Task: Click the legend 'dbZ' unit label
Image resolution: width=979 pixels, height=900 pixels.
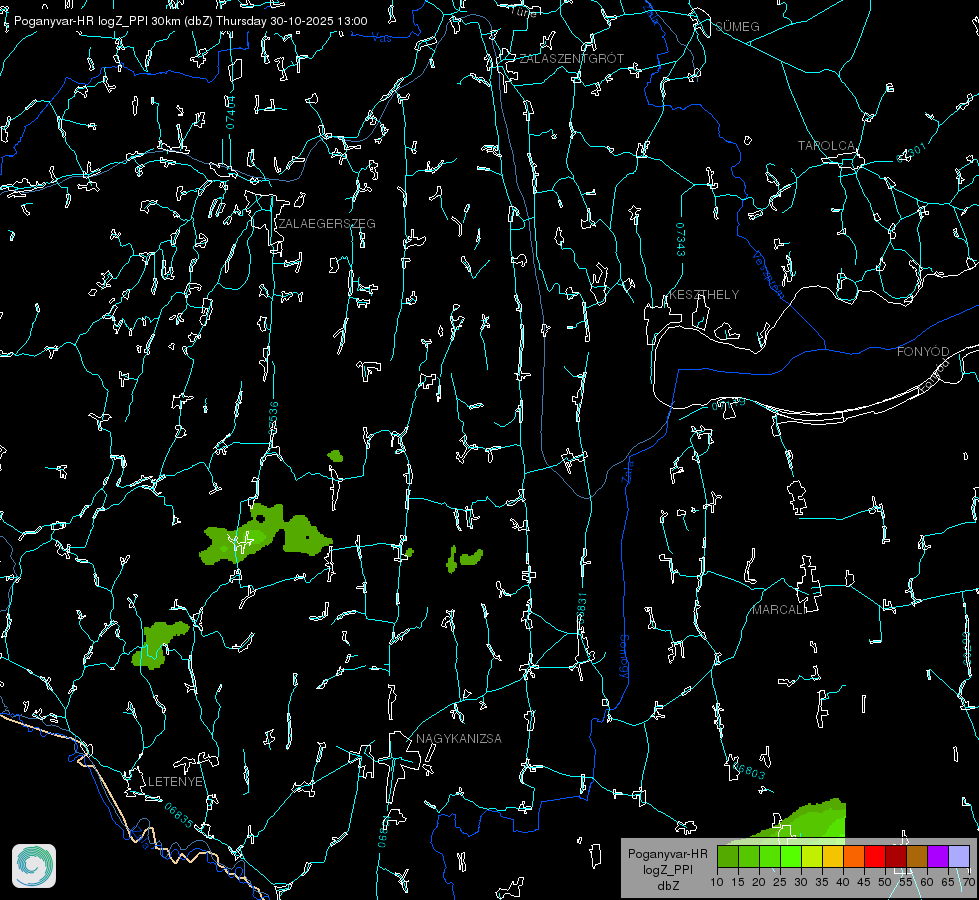Action: coord(667,886)
